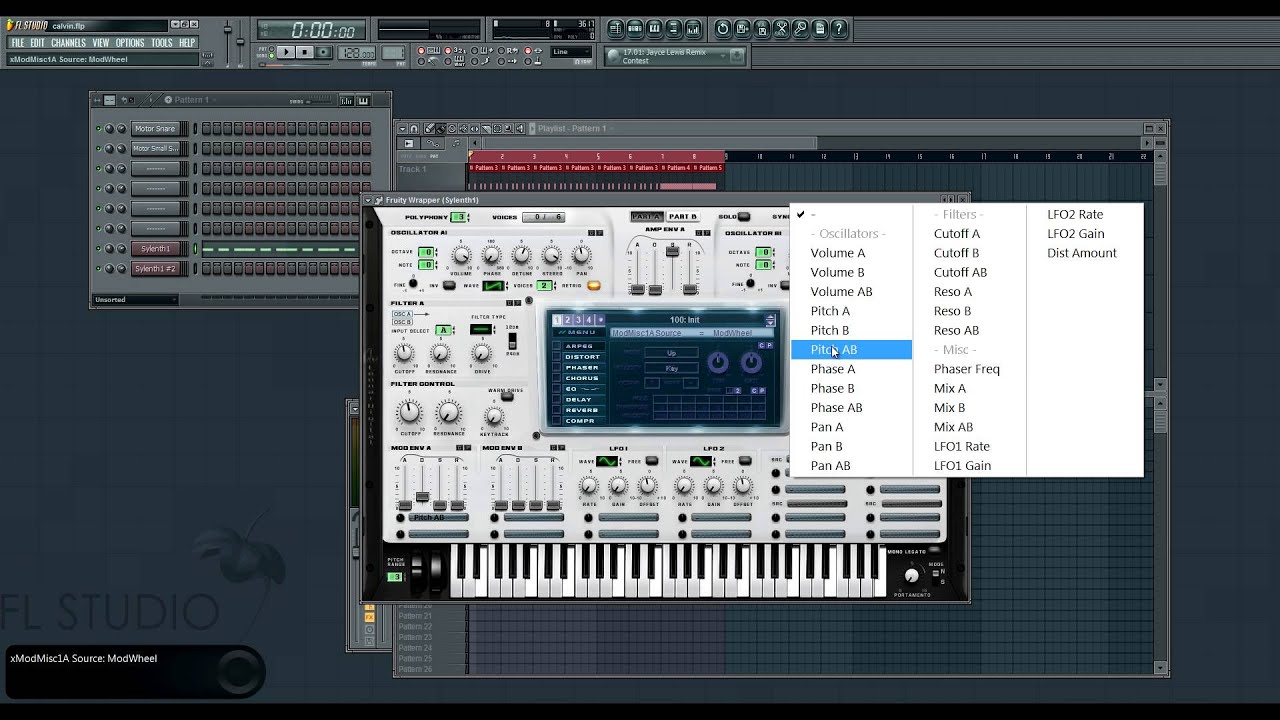Screen dimensions: 1280x720
Task: Change the LFO 1 WAVE selector
Action: coord(607,462)
